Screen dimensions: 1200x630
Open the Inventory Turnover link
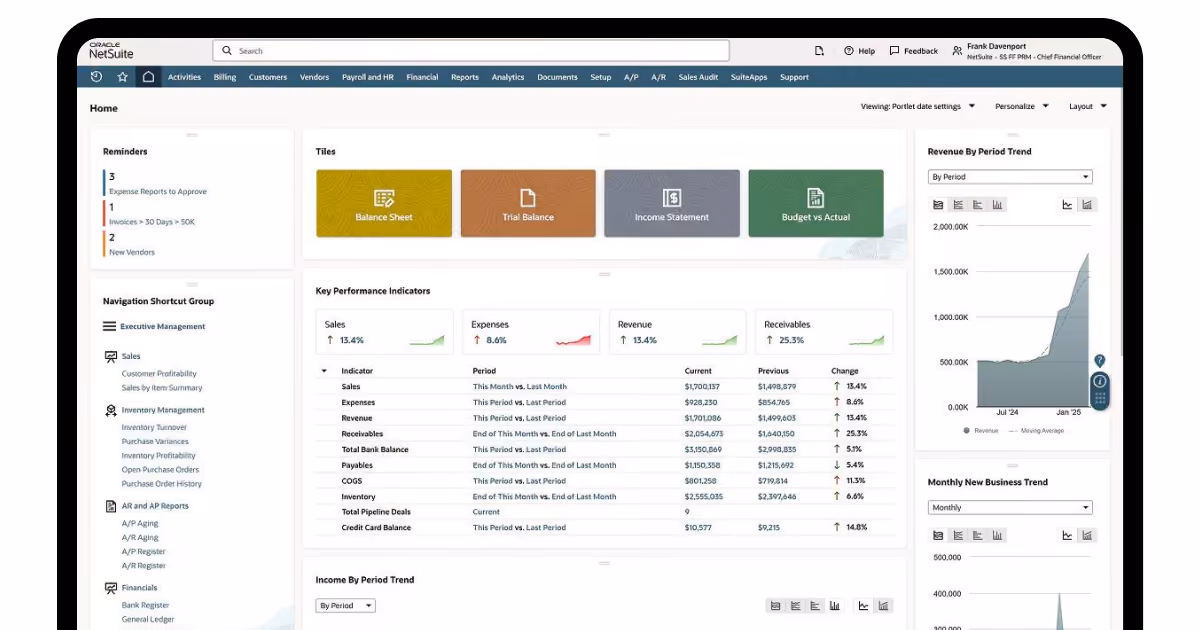[x=154, y=428]
